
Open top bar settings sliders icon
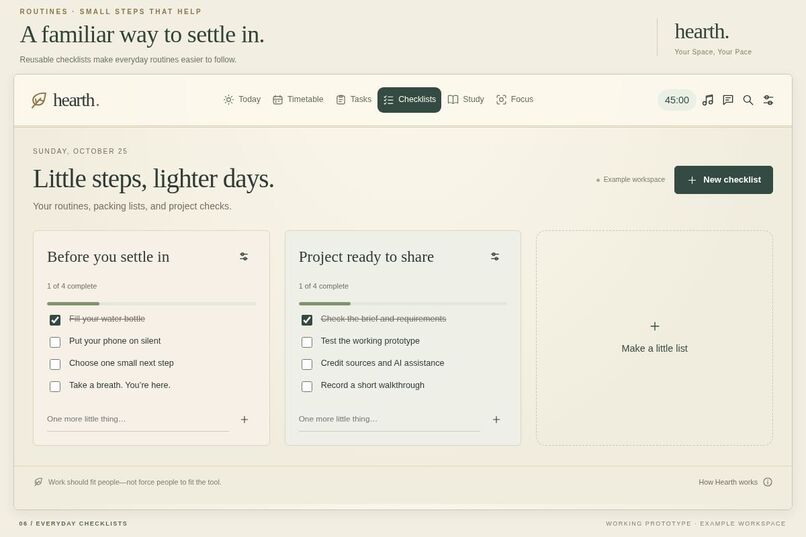pos(768,100)
